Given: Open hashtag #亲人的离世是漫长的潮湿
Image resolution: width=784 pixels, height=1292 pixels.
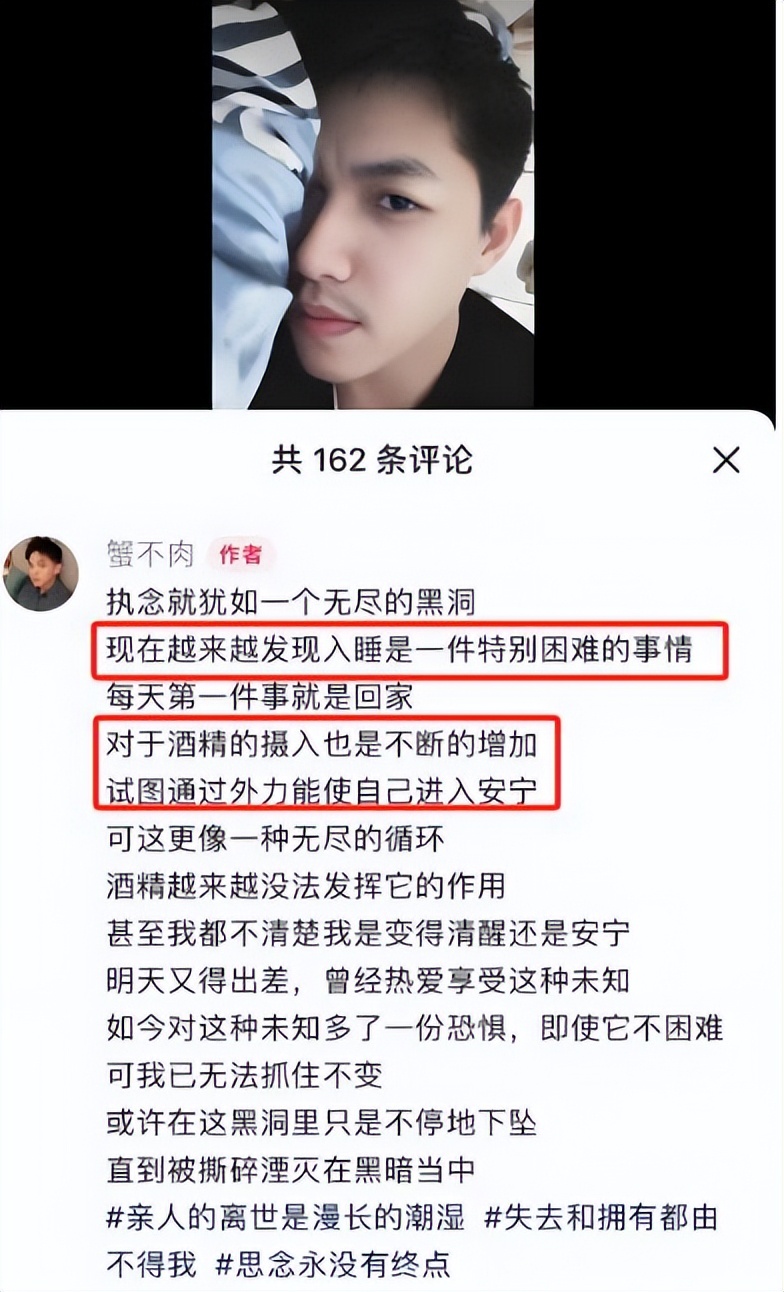Looking at the screenshot, I should tap(286, 1218).
